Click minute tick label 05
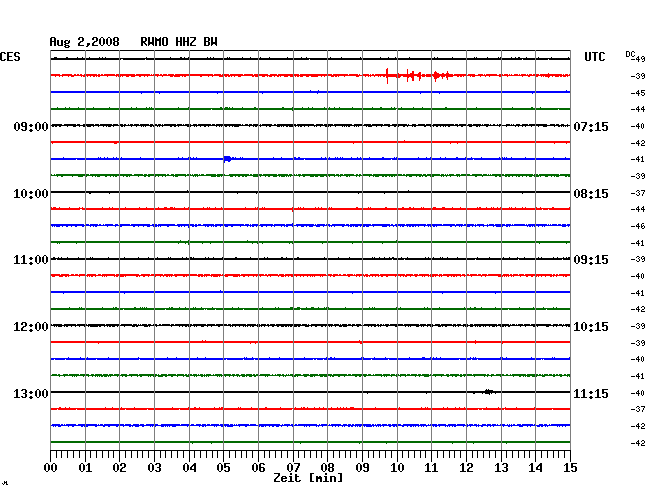 pyautogui.click(x=223, y=467)
